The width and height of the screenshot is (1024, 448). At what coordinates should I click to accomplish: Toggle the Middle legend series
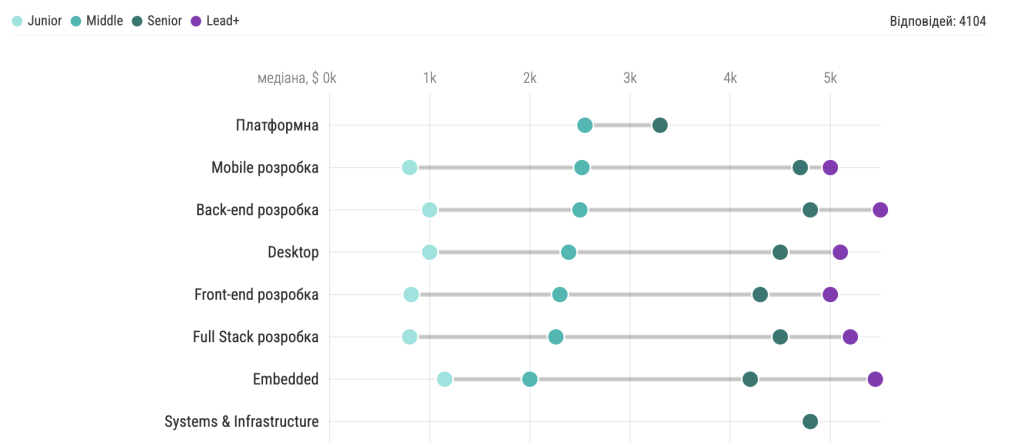[x=97, y=20]
